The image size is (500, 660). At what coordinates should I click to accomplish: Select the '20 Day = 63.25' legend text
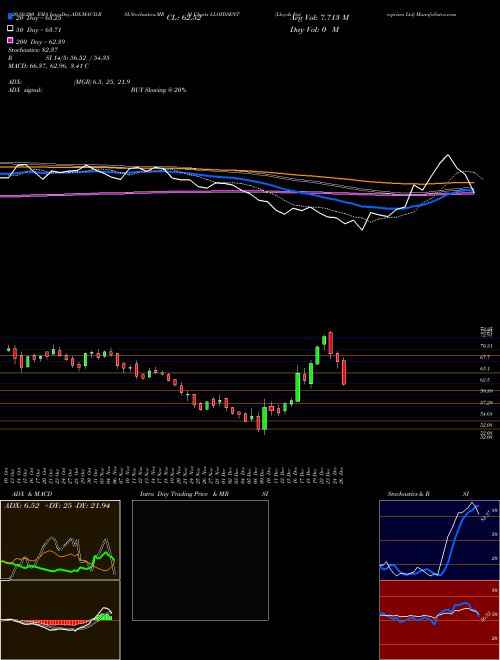pyautogui.click(x=38, y=18)
